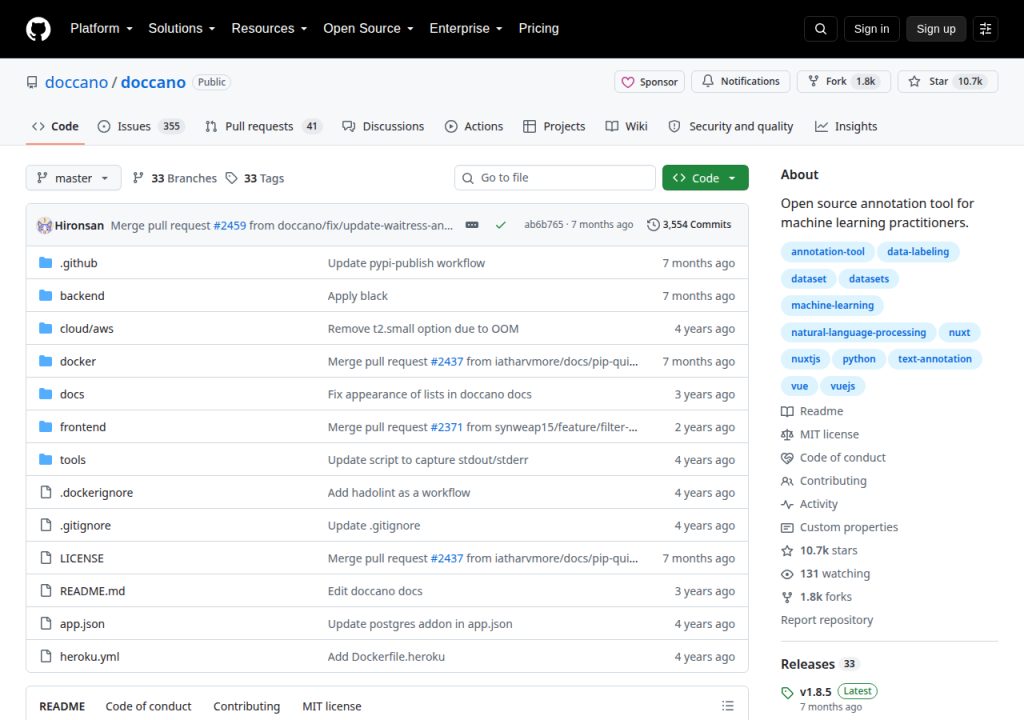Open the README outline list icon

point(728,706)
